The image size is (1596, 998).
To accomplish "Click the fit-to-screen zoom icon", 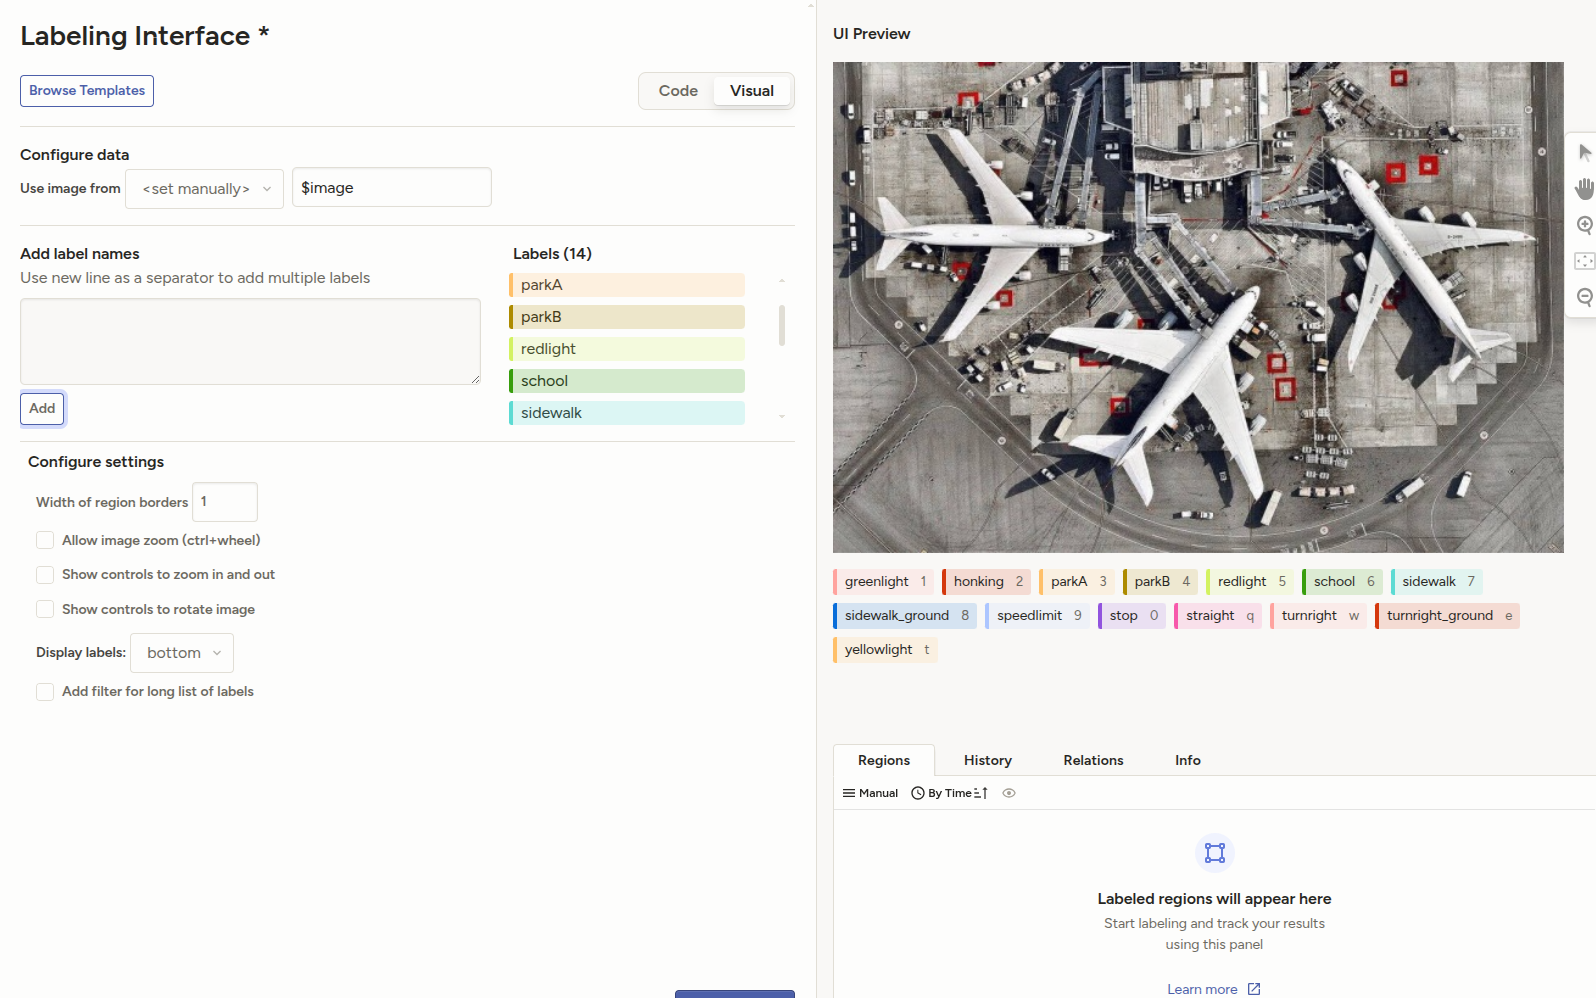I will coord(1584,261).
